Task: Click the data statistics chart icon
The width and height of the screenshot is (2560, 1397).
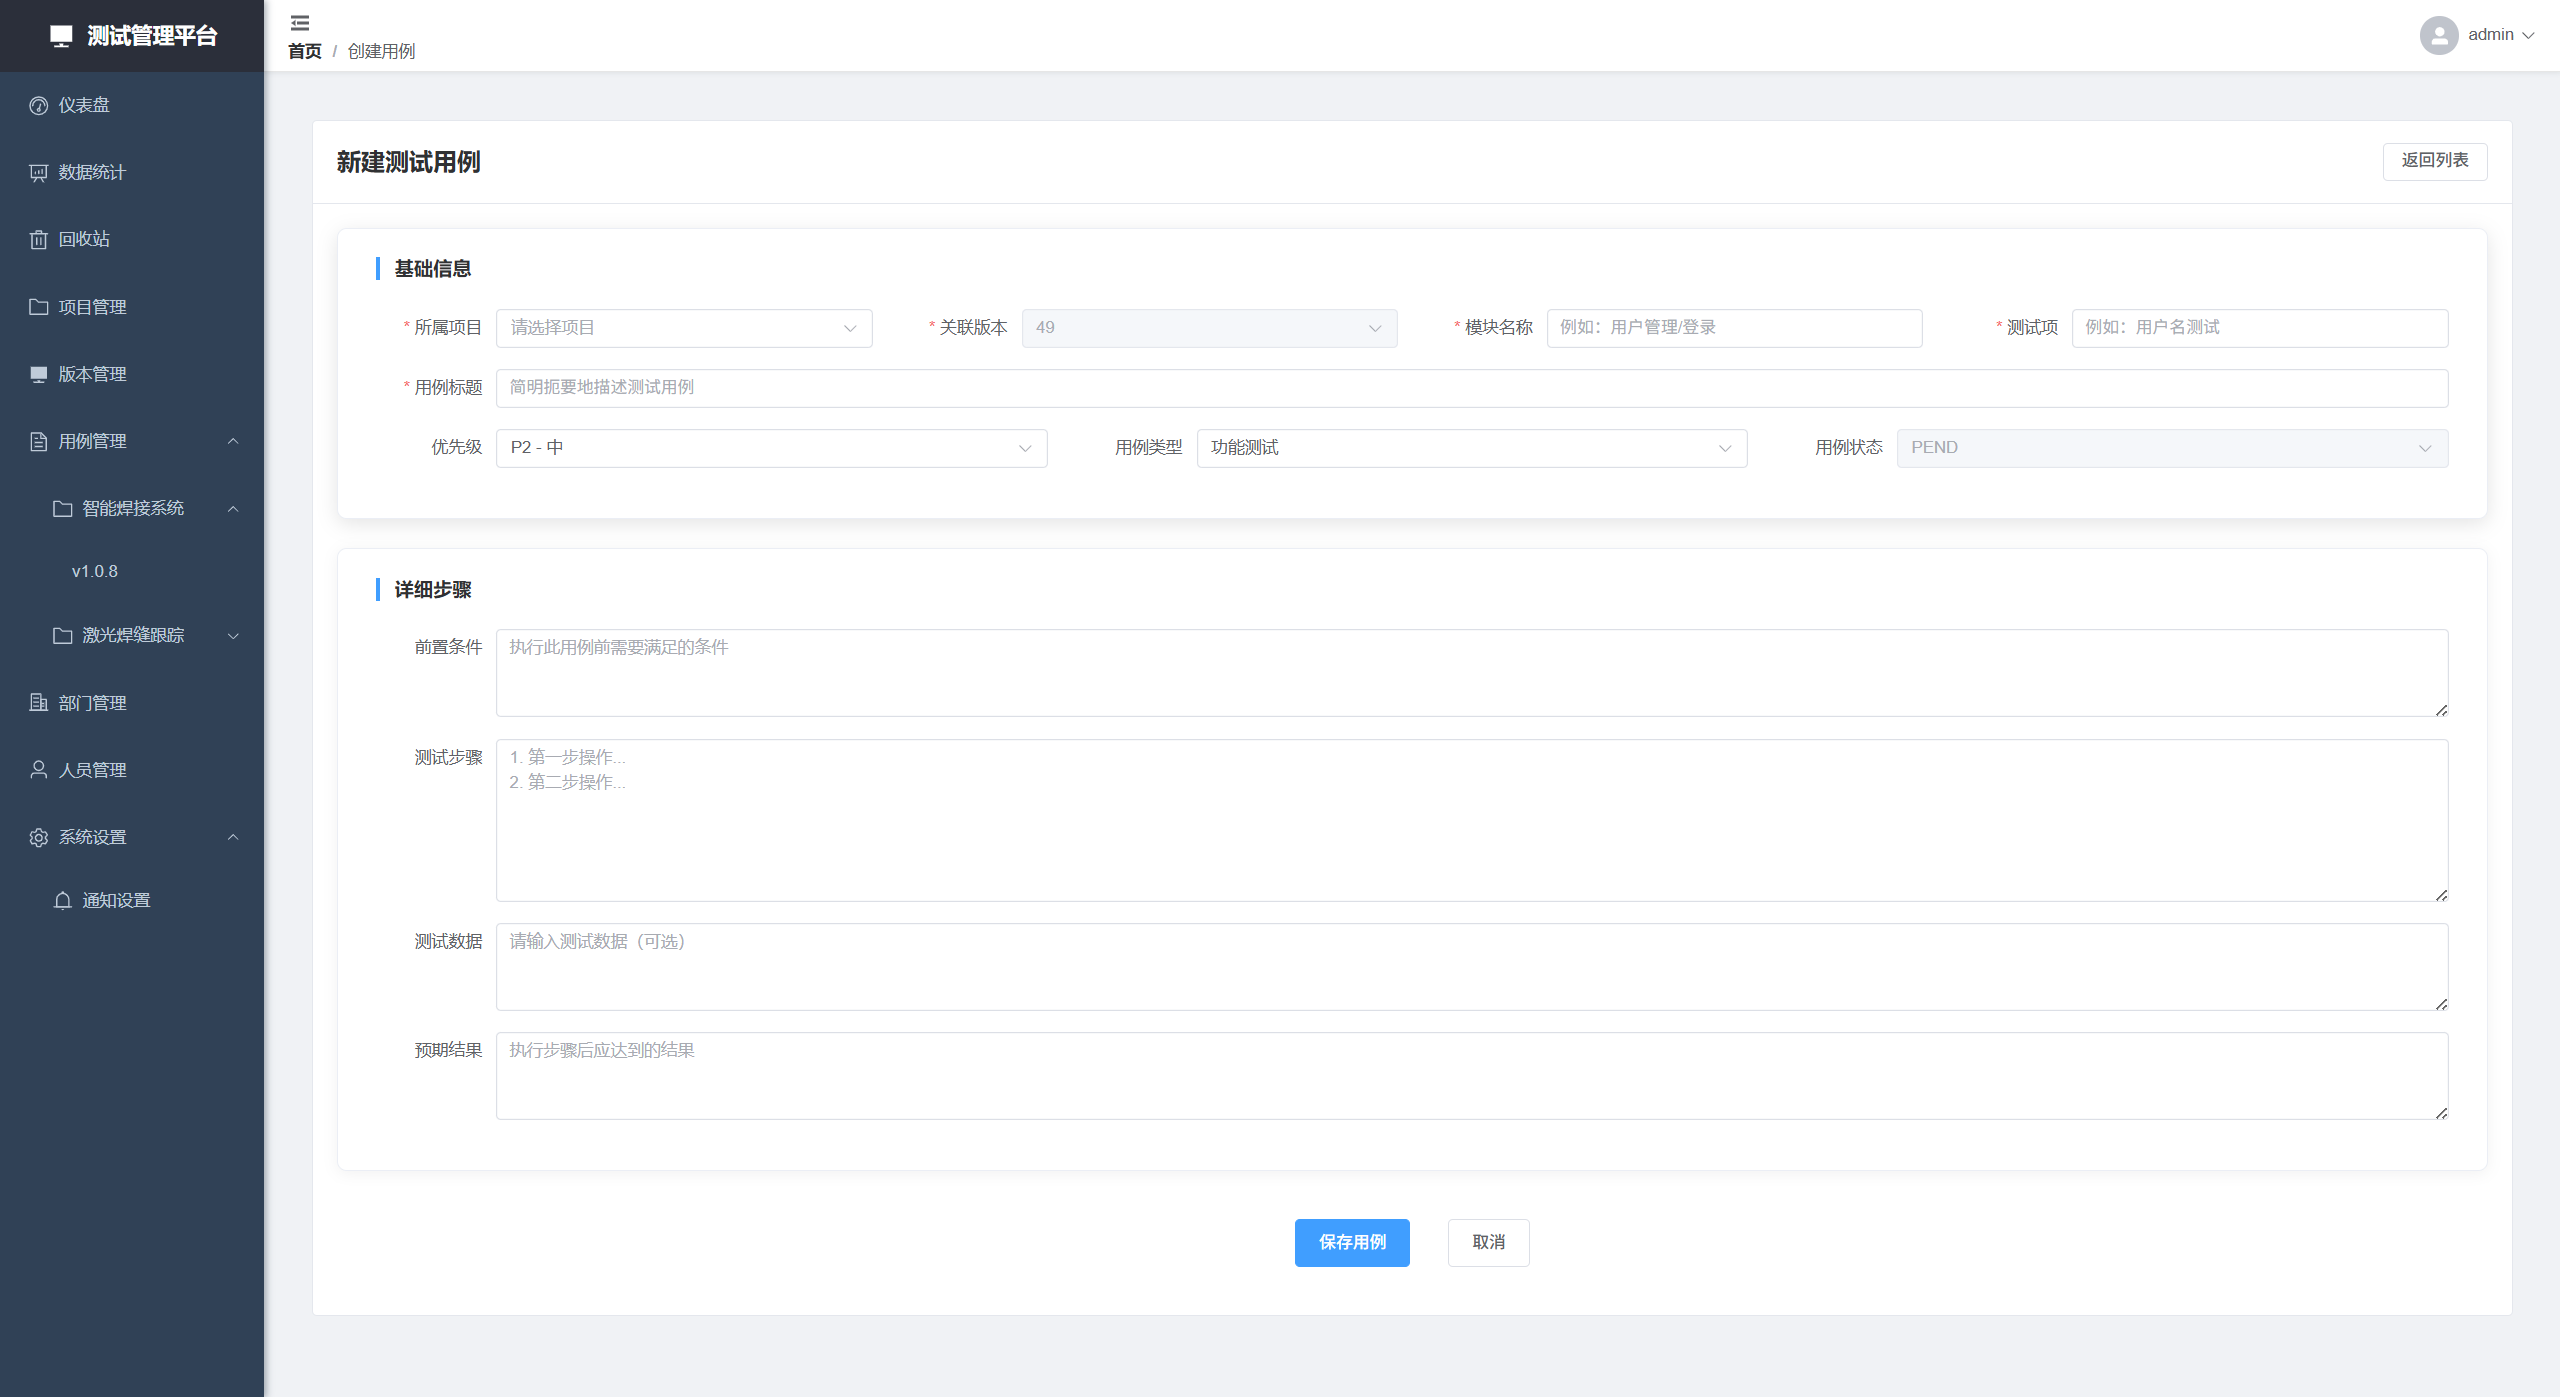Action: click(38, 173)
